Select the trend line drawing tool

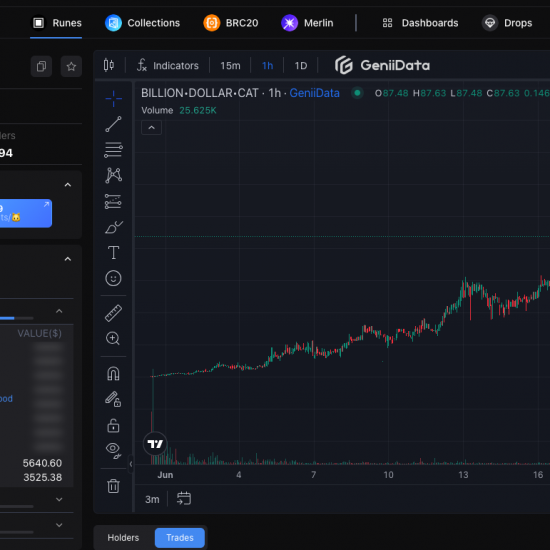[x=113, y=124]
